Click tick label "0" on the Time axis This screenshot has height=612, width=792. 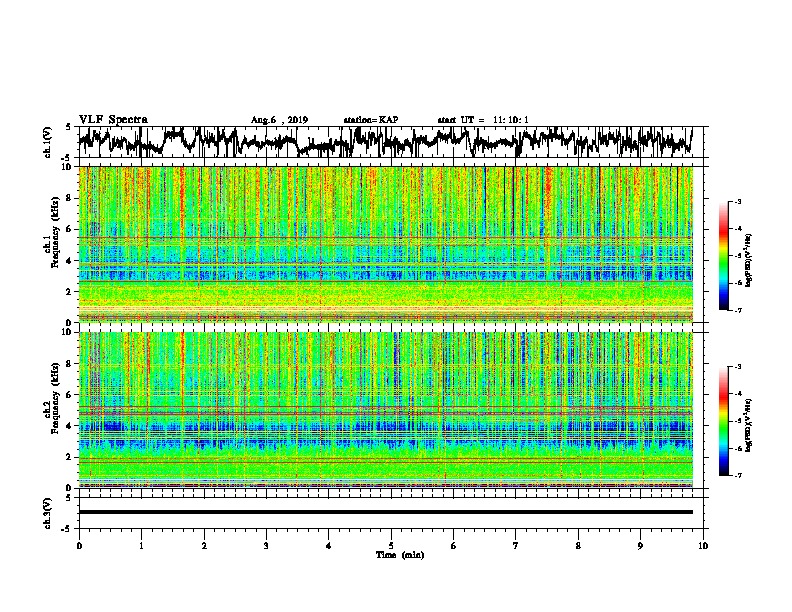[79, 546]
